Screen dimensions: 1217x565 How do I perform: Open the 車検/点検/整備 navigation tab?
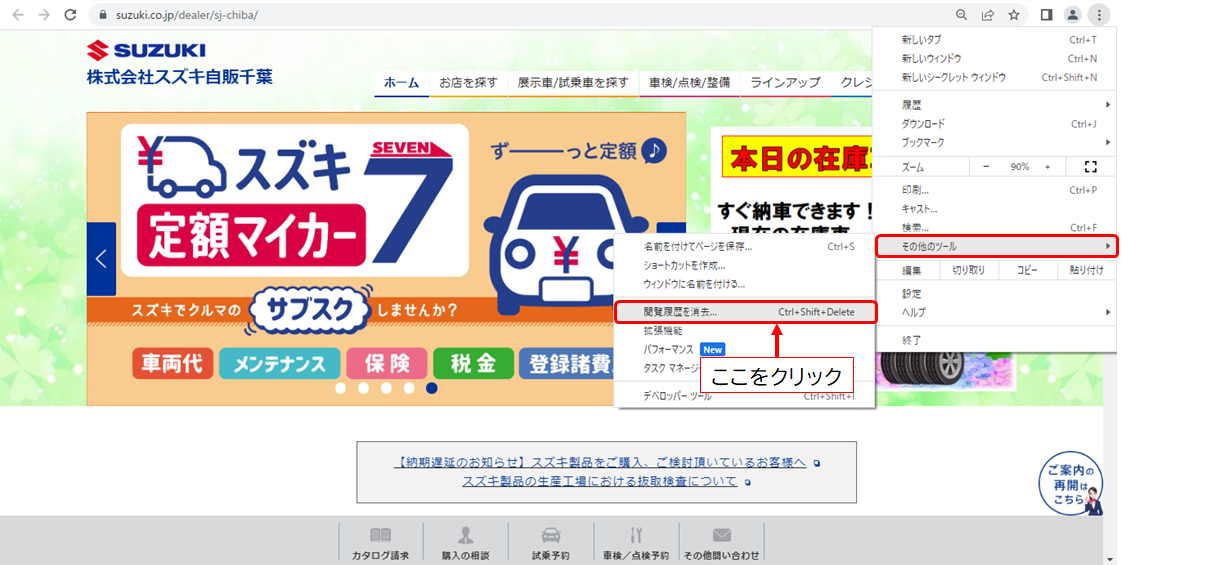pos(689,83)
